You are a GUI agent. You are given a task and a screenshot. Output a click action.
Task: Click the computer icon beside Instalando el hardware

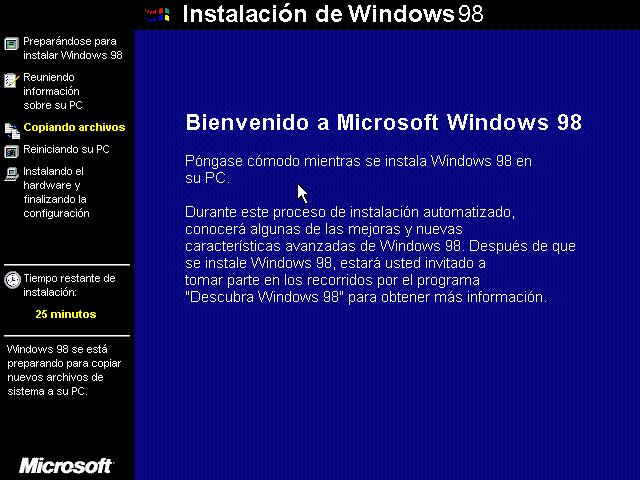[11, 174]
